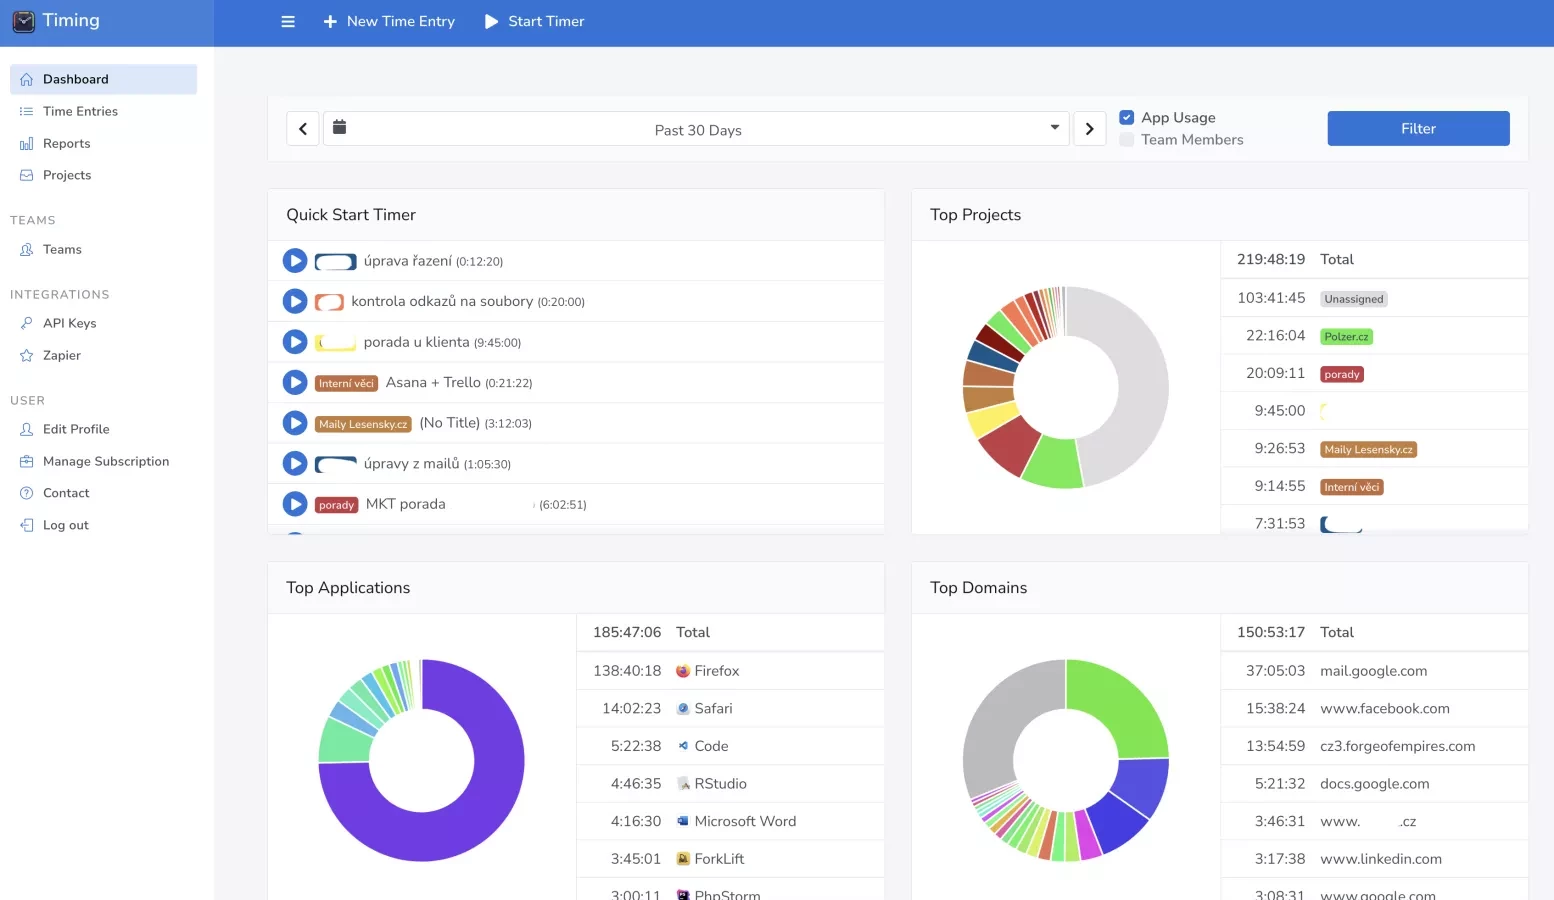The height and width of the screenshot is (900, 1554).
Task: Click the Firefox app icon
Action: [683, 671]
